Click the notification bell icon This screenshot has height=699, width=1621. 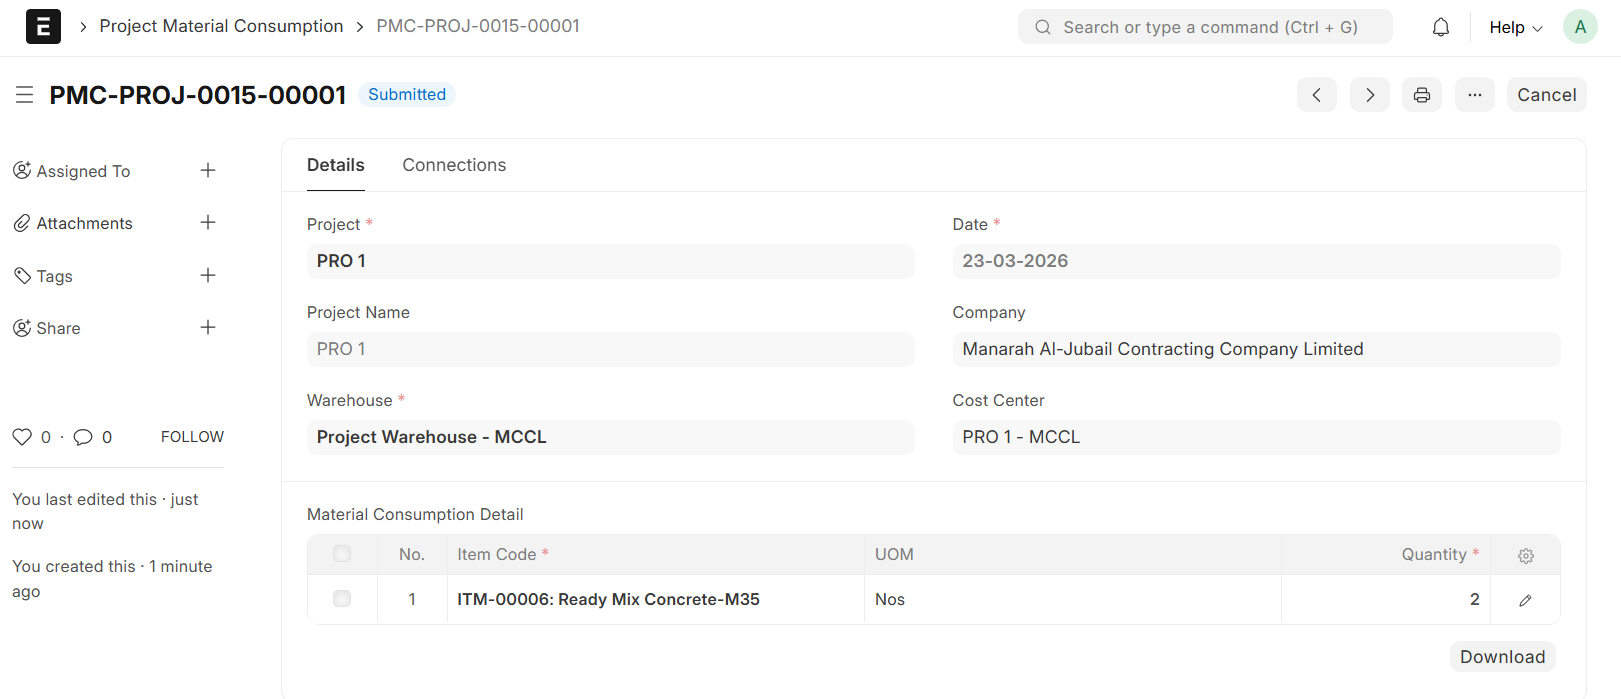tap(1440, 27)
